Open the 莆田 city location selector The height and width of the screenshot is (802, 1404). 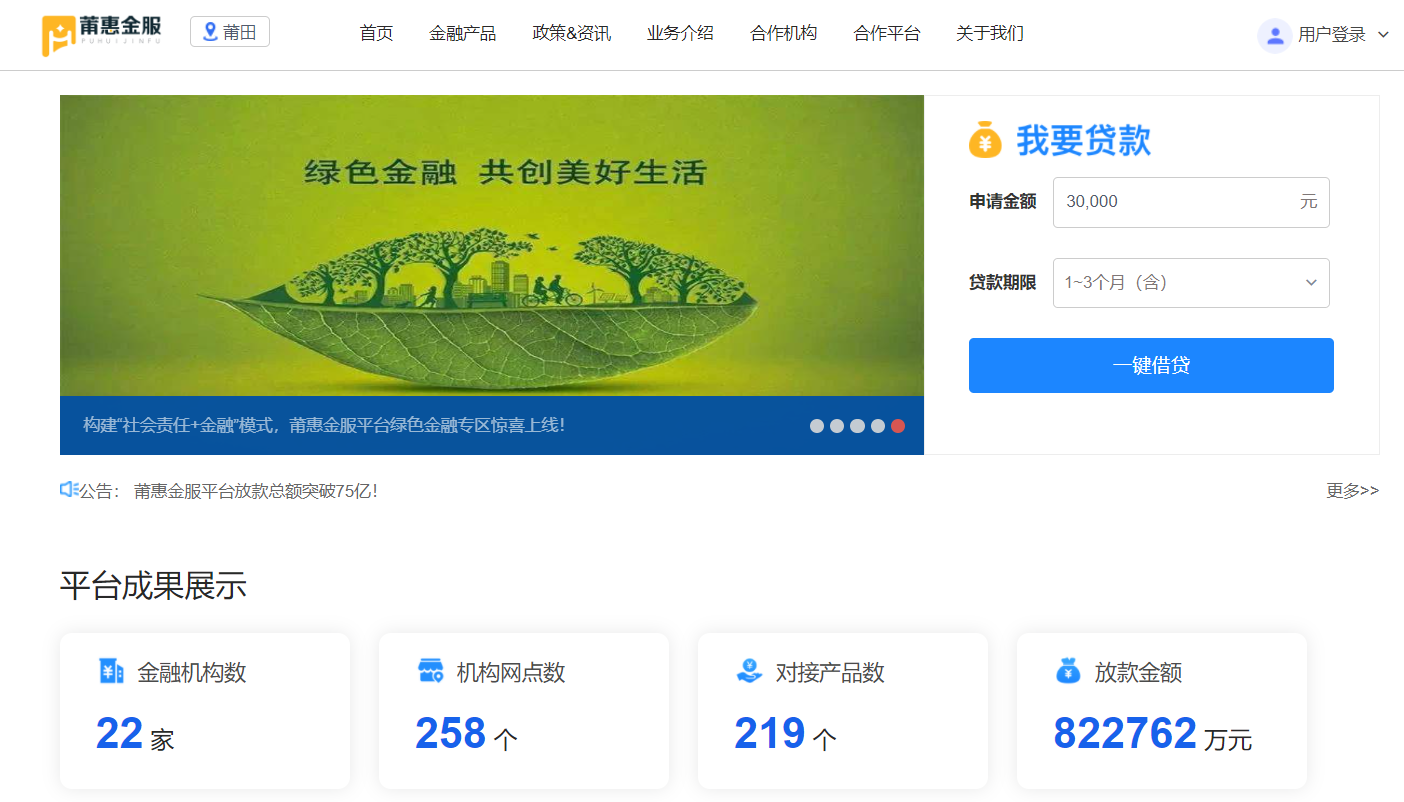(x=230, y=32)
